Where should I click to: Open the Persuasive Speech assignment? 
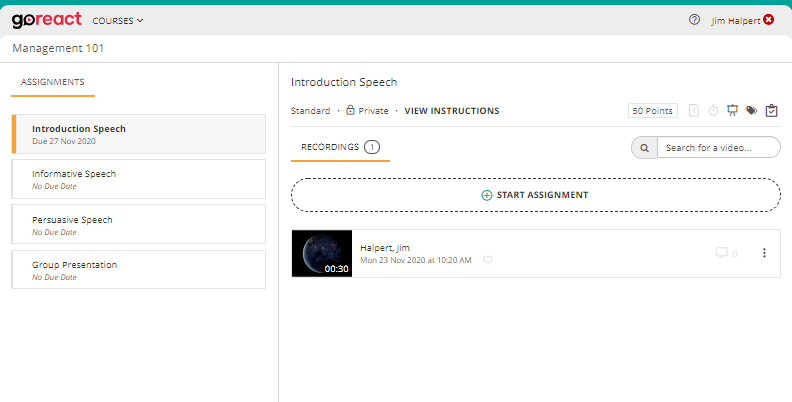pyautogui.click(x=139, y=224)
